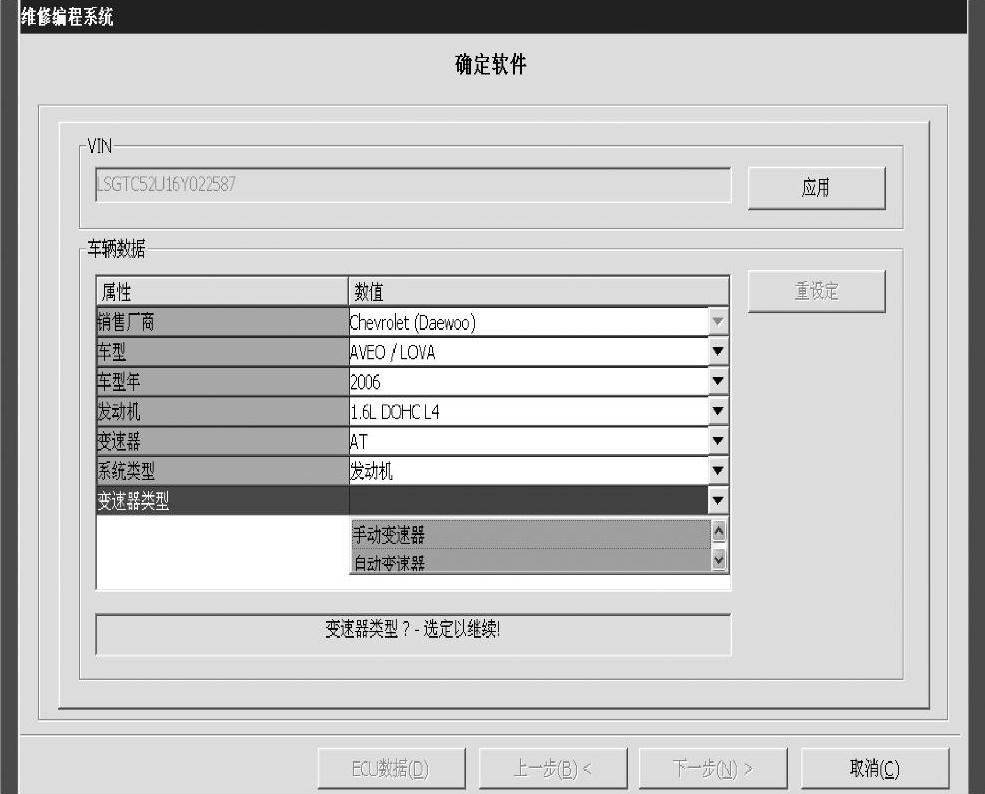
Task: Click the list's scroll up arrow
Action: (x=718, y=531)
